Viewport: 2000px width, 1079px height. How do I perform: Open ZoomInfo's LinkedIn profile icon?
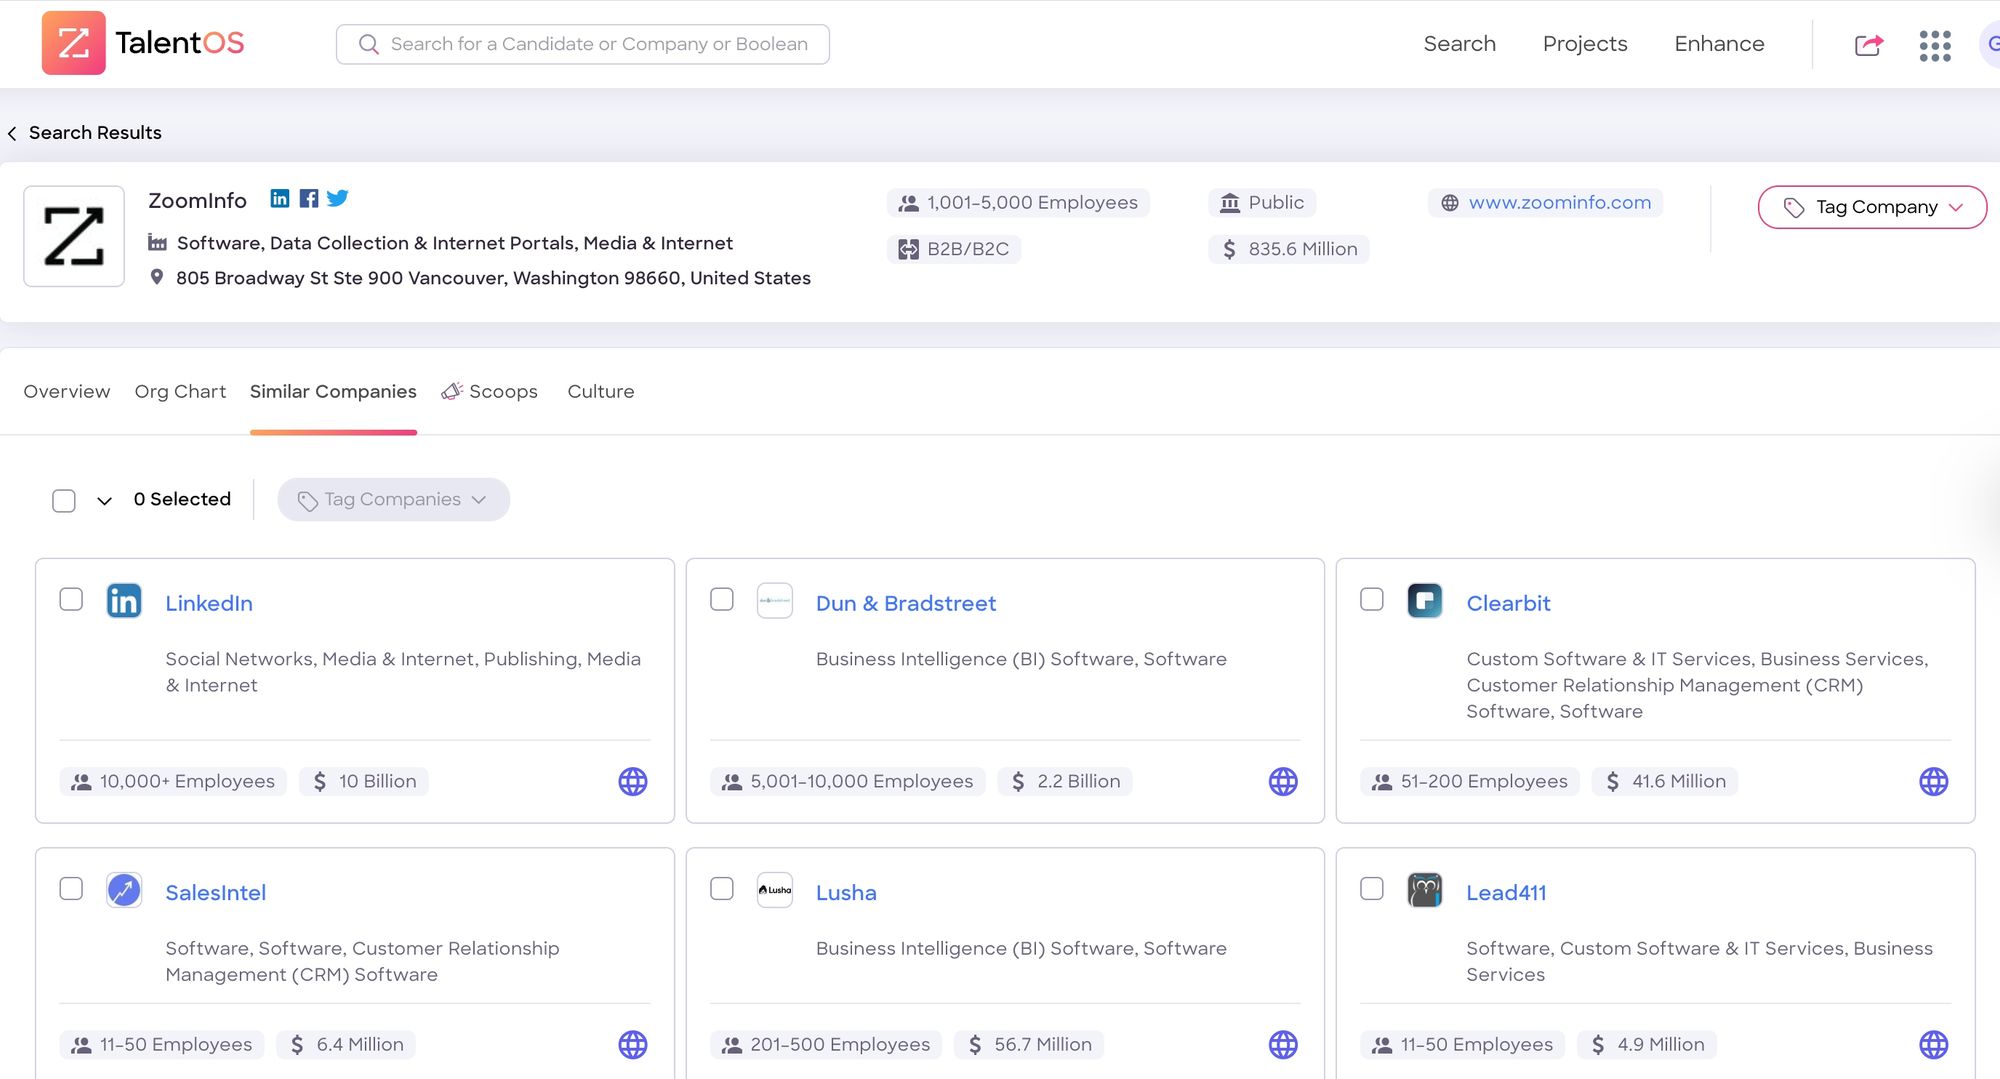[280, 199]
